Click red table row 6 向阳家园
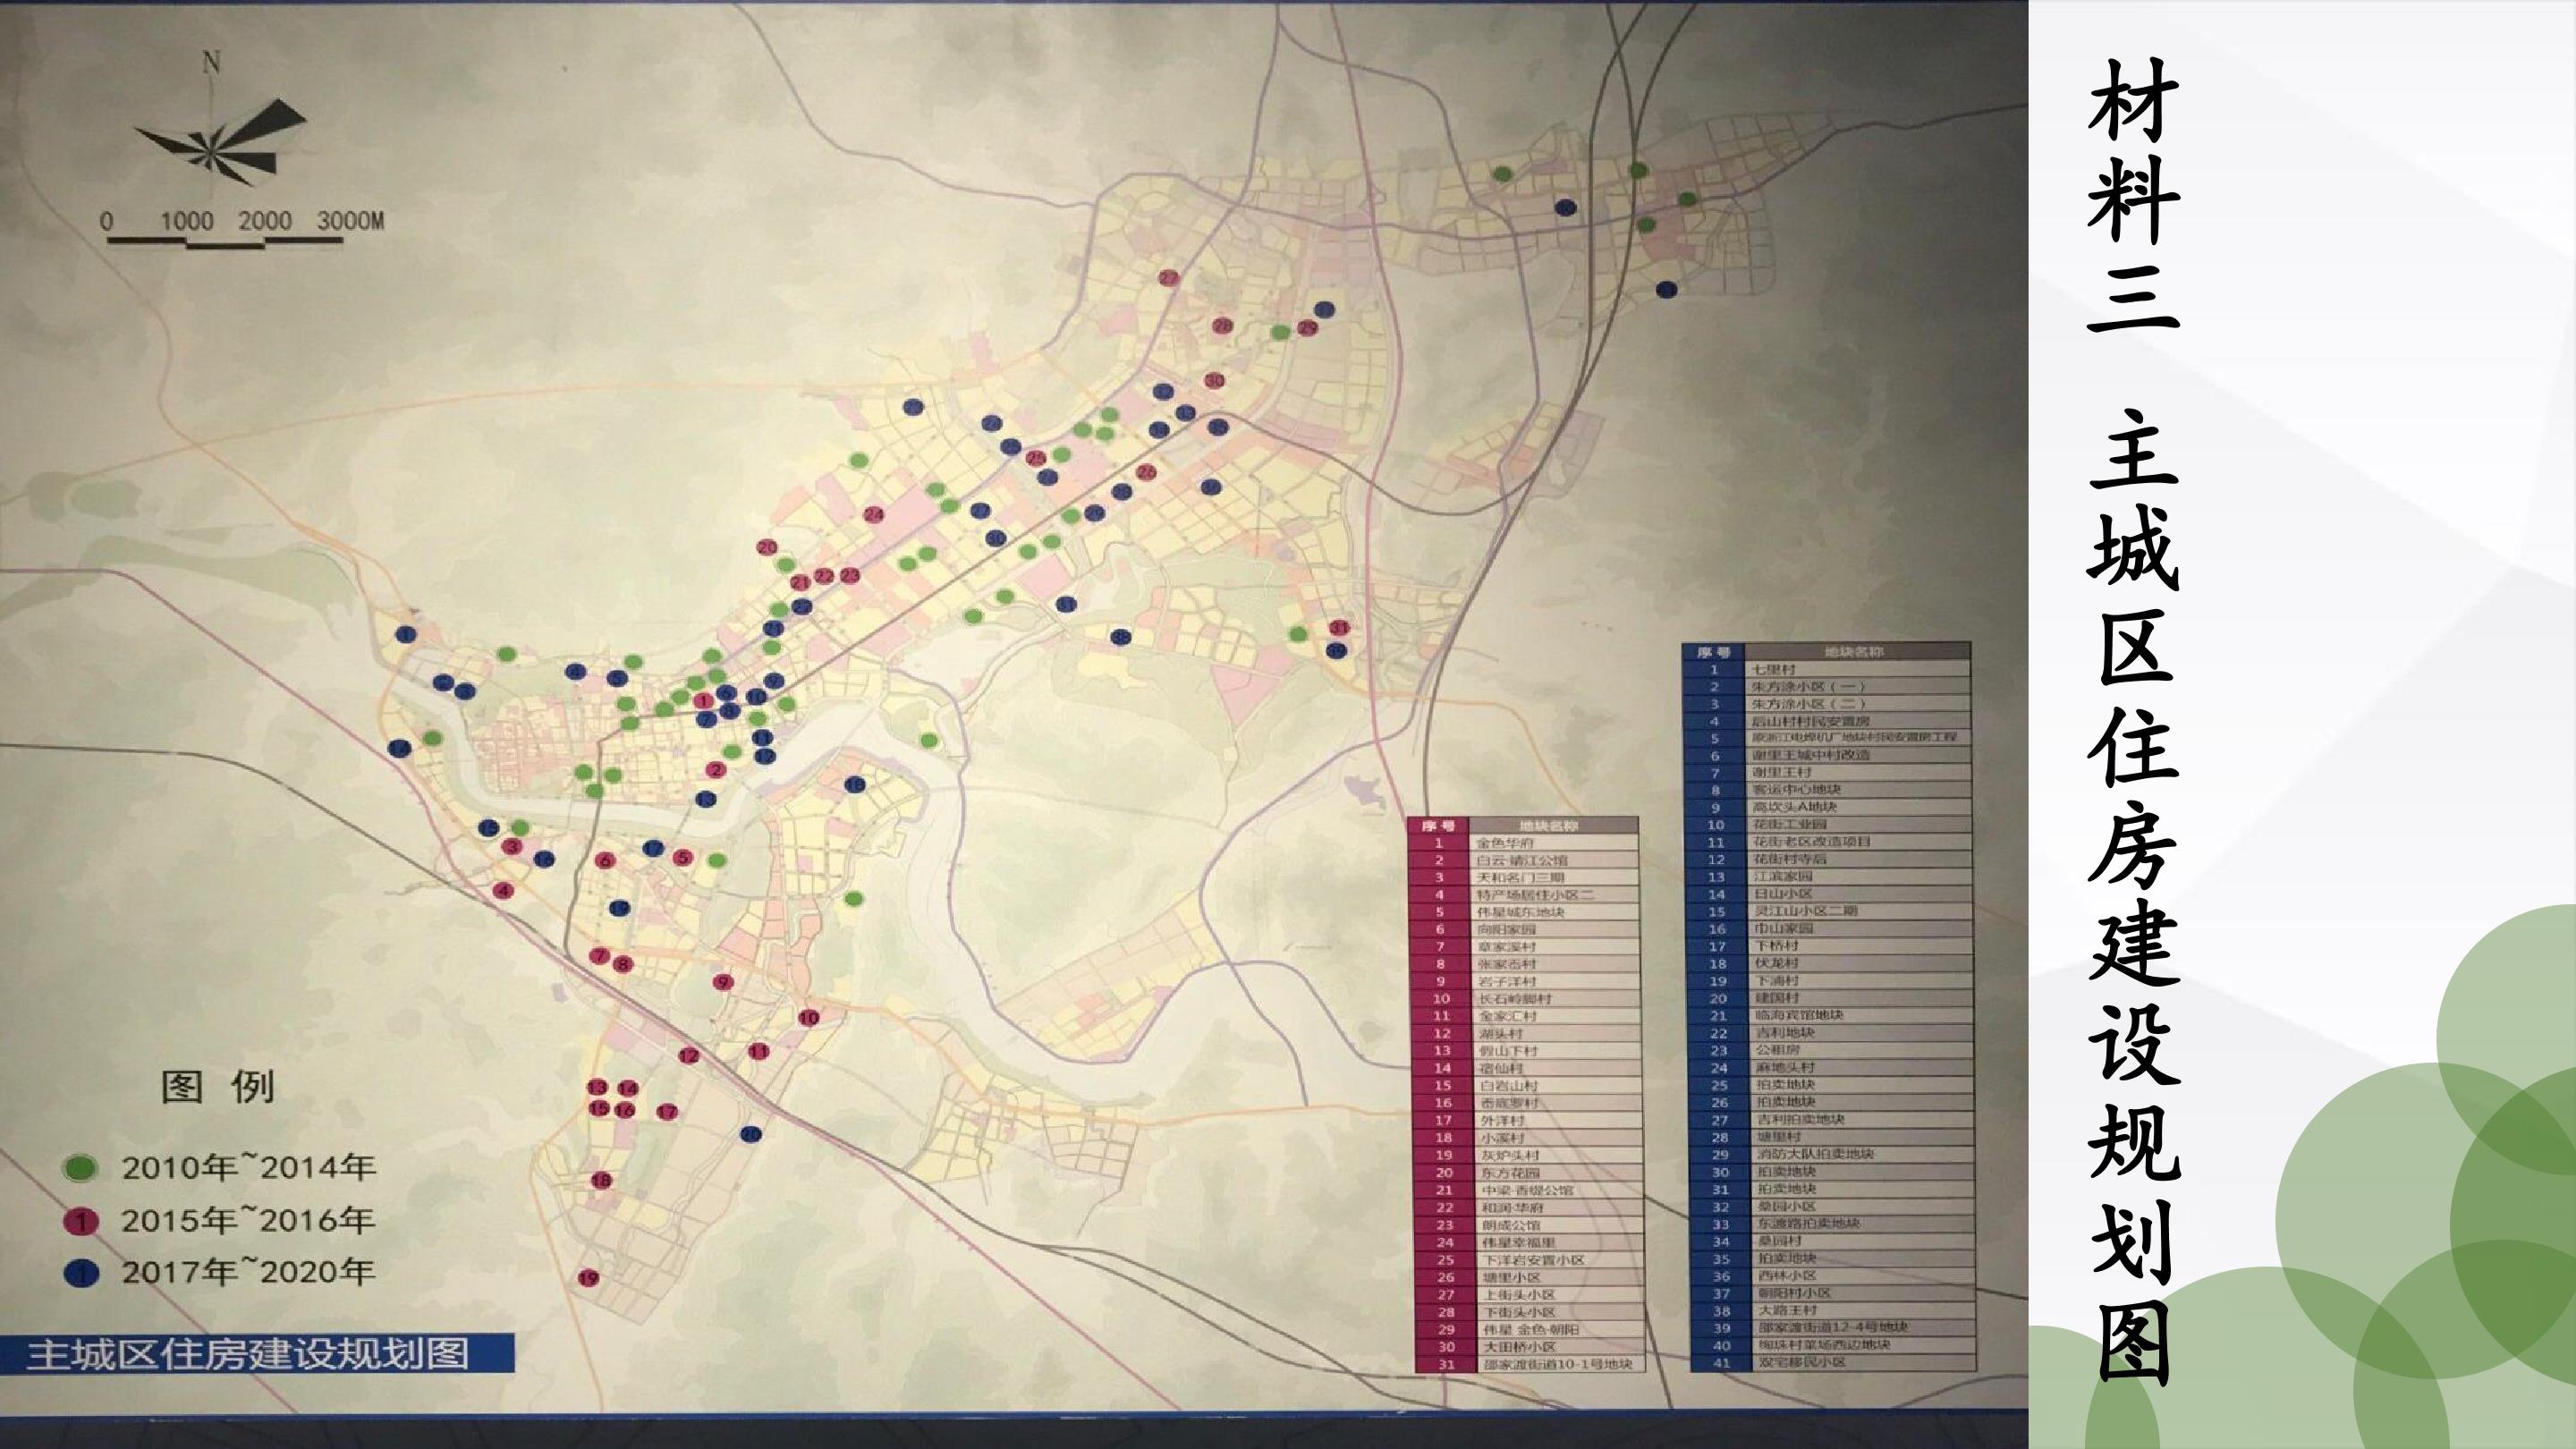Viewport: 2576px width, 1449px height. [x=1524, y=929]
